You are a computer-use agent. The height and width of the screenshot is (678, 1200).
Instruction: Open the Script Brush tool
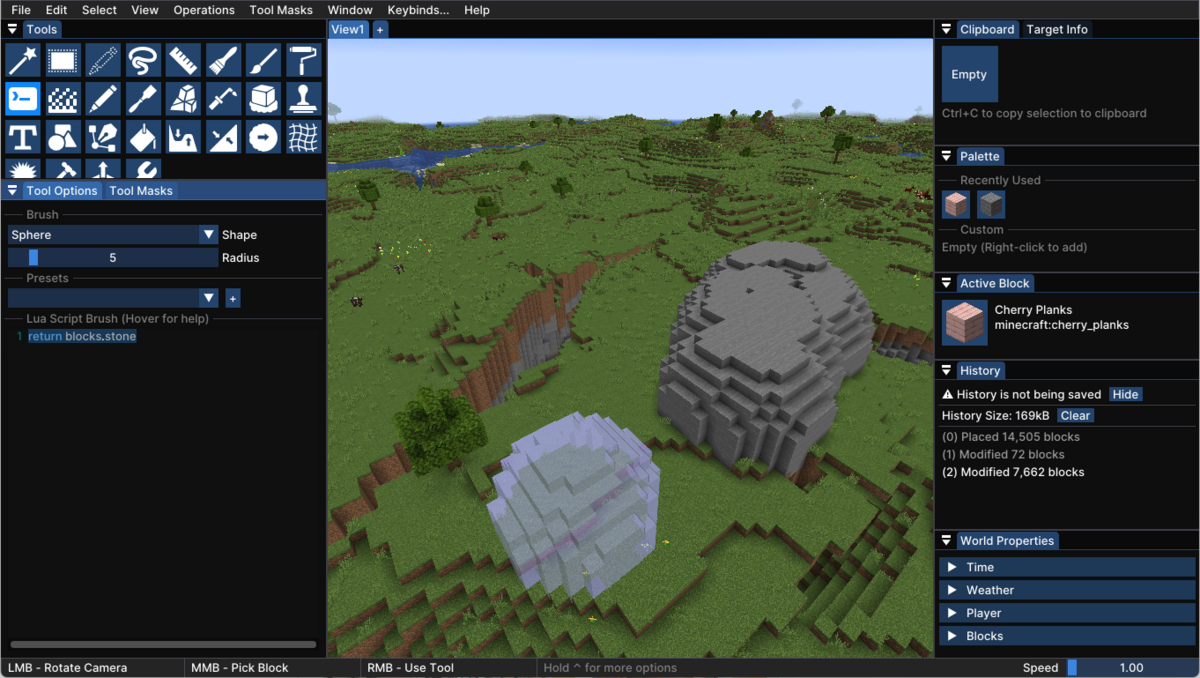(x=22, y=98)
